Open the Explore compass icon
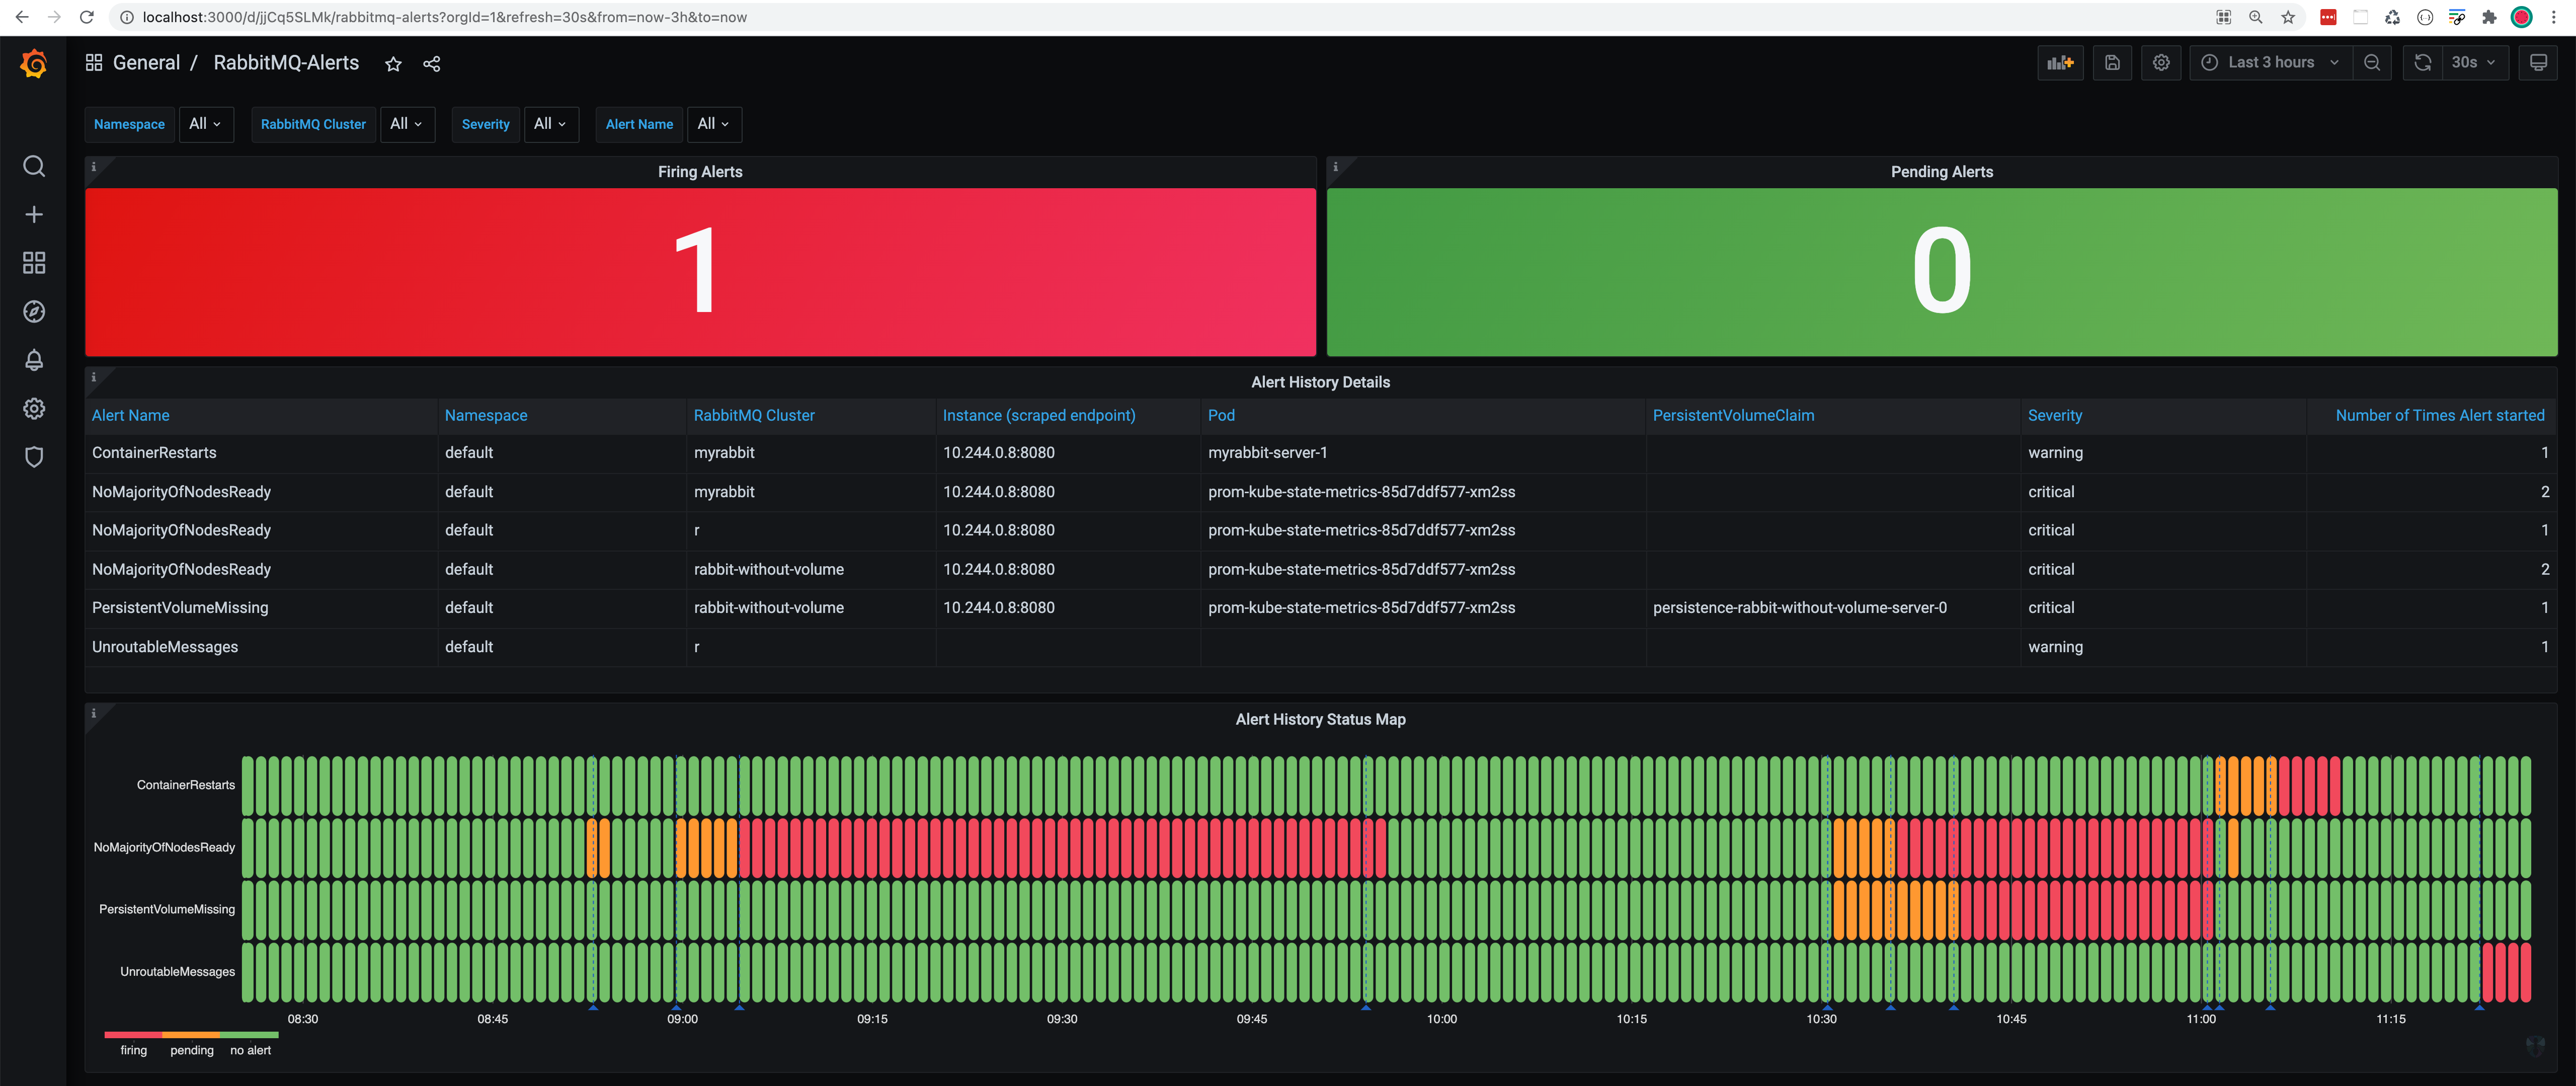This screenshot has width=2576, height=1086. pos(34,311)
